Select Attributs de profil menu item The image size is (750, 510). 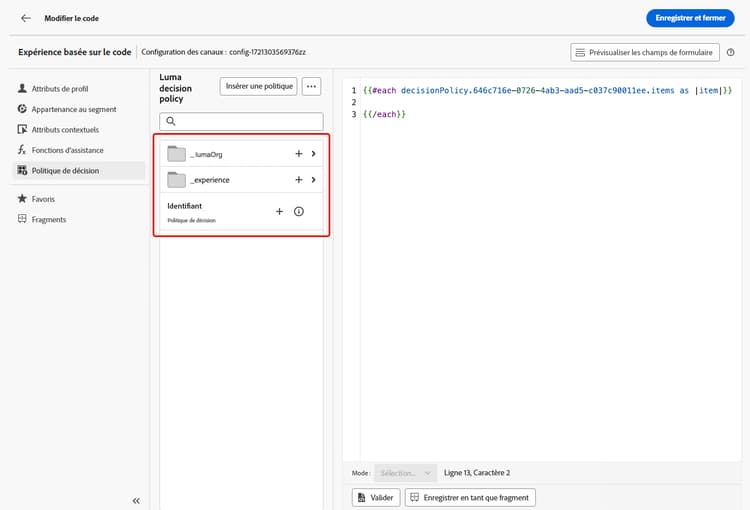60,89
